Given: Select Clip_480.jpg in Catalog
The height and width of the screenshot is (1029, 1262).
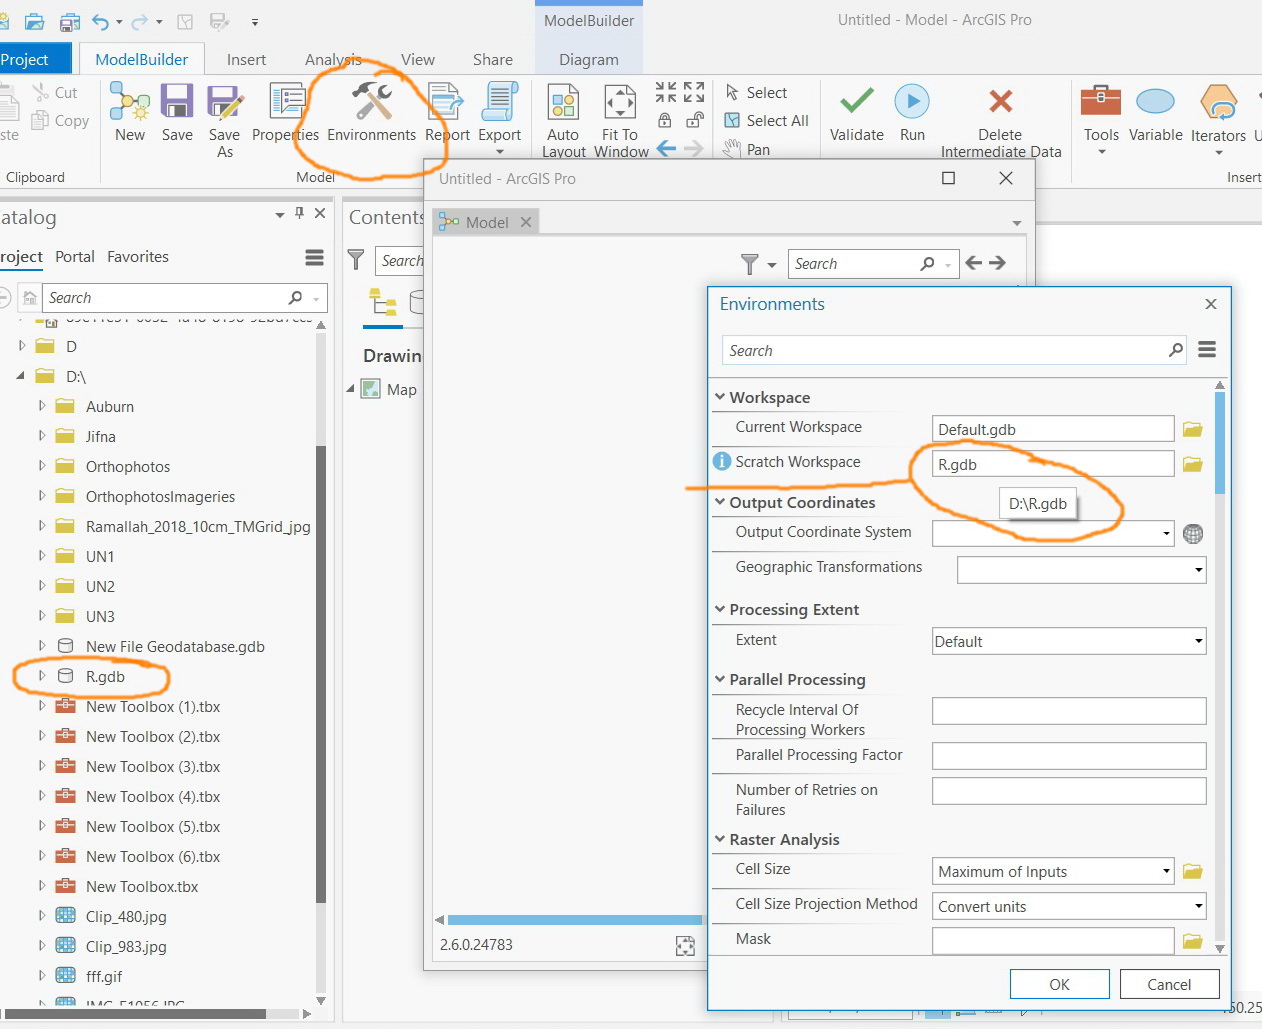Looking at the screenshot, I should click(126, 916).
